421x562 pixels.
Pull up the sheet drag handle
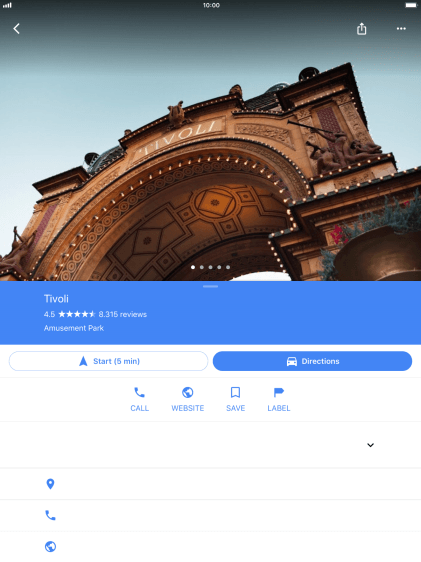point(210,286)
